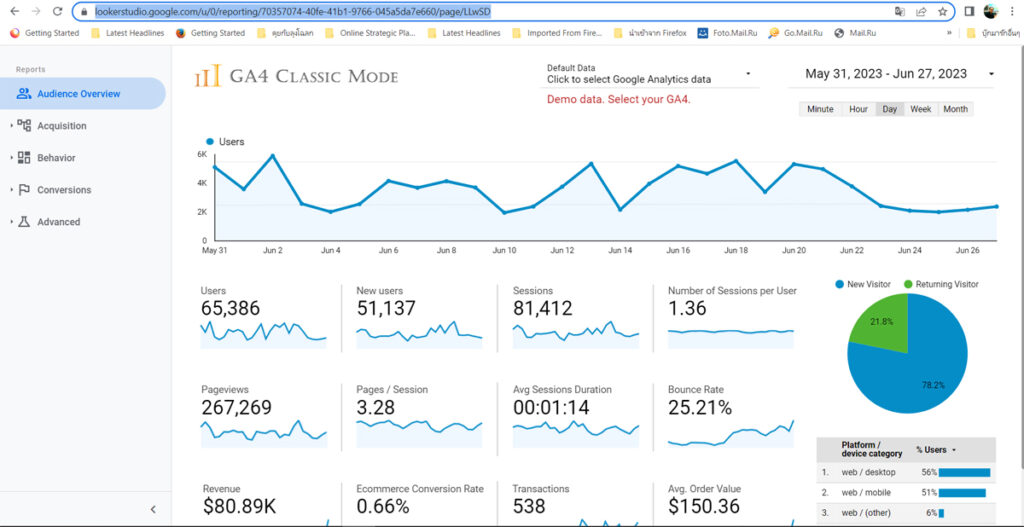The image size is (1024, 527).
Task: Click Number of Sessions per User 1.36
Action: click(731, 316)
